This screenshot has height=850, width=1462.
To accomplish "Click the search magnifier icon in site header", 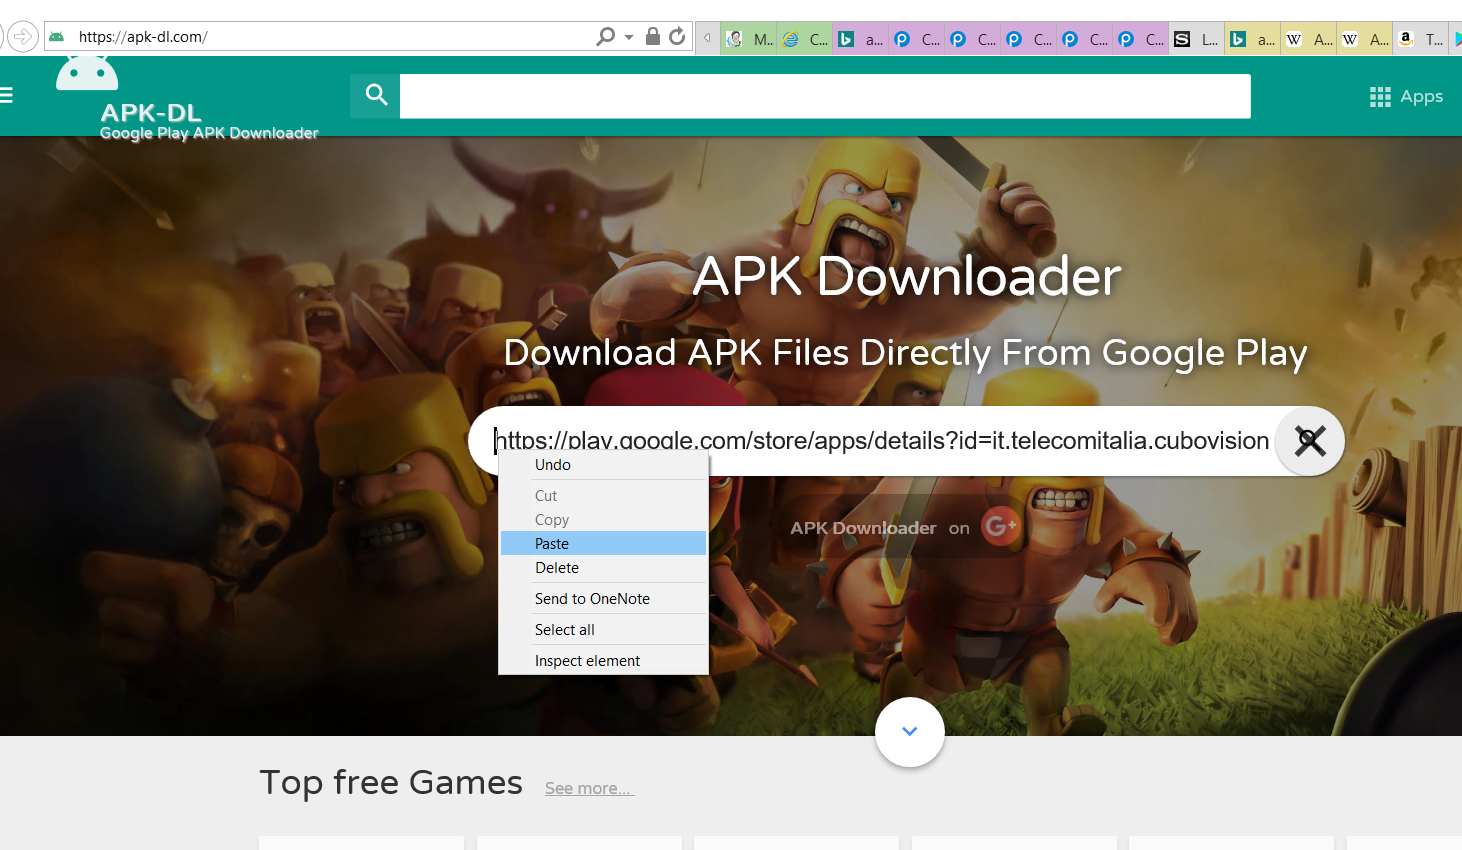I will [x=376, y=95].
